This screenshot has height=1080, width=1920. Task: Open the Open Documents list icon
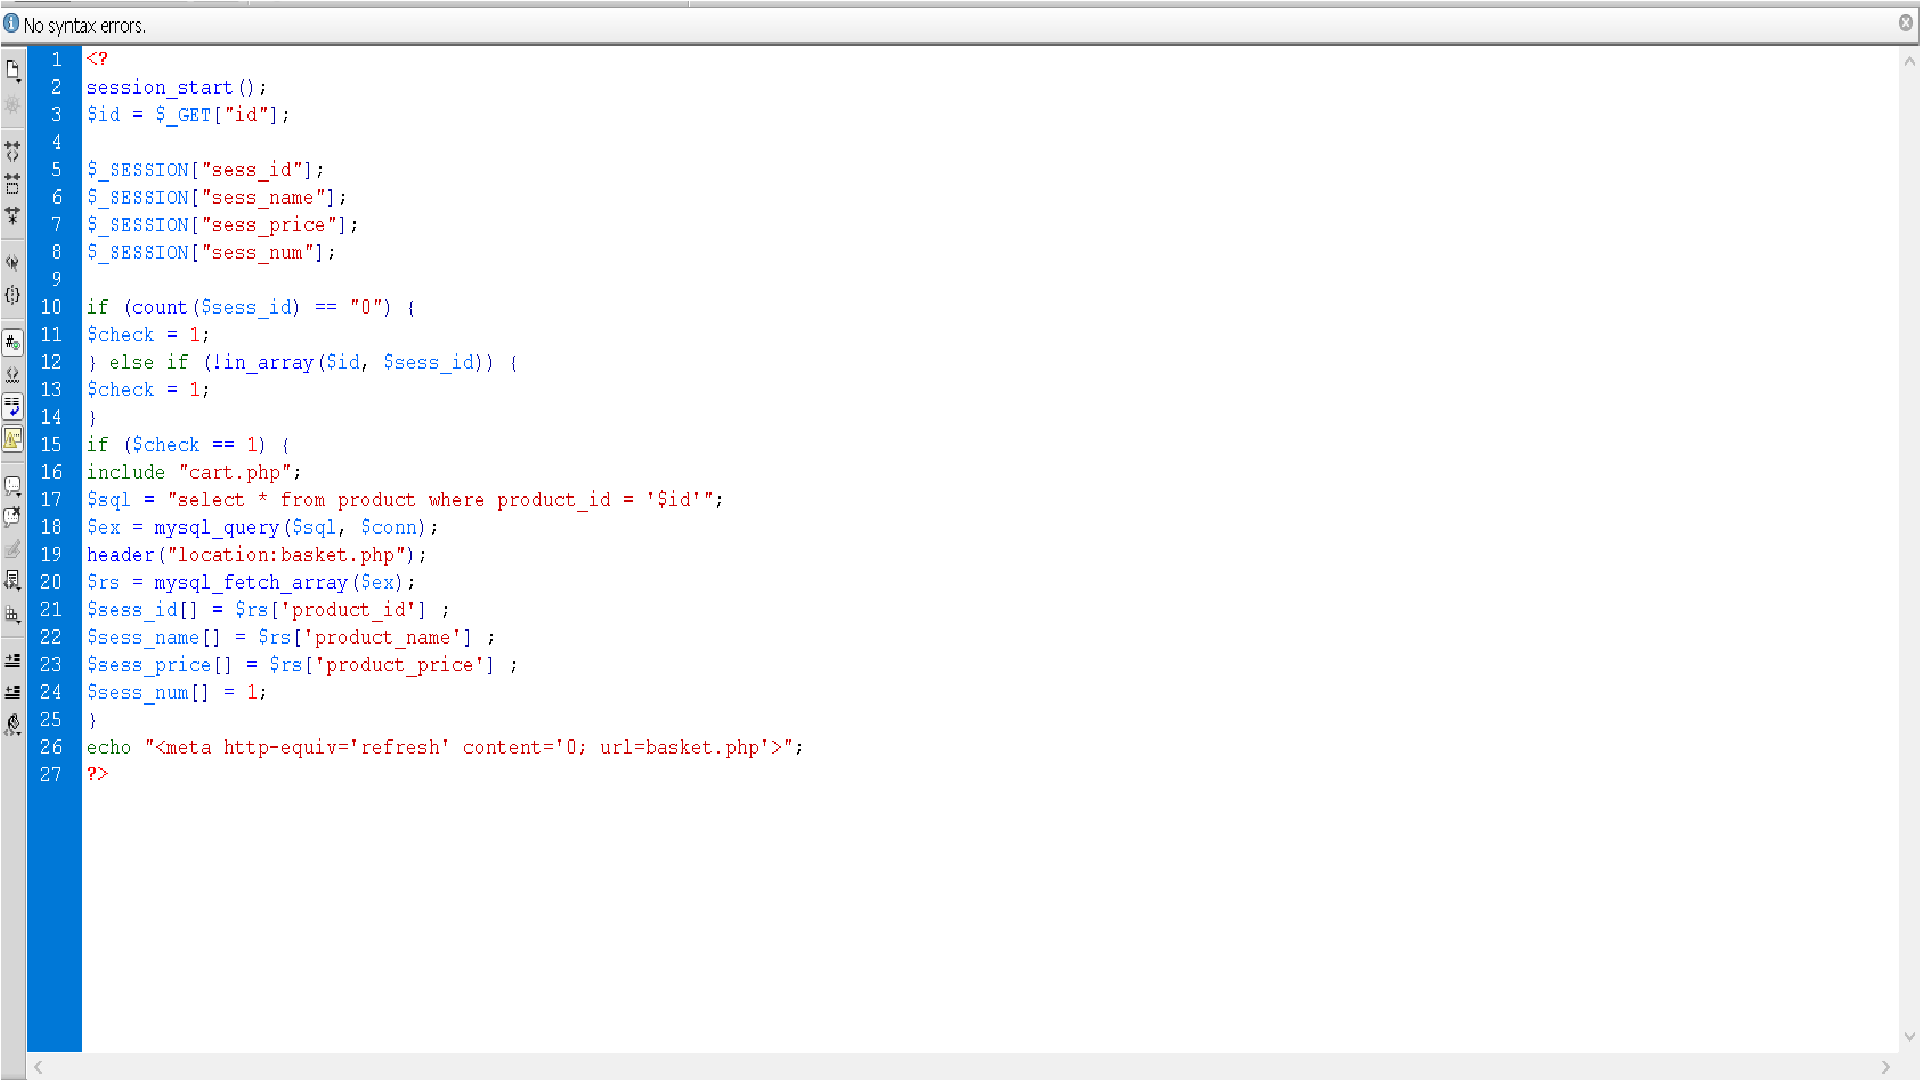[13, 70]
